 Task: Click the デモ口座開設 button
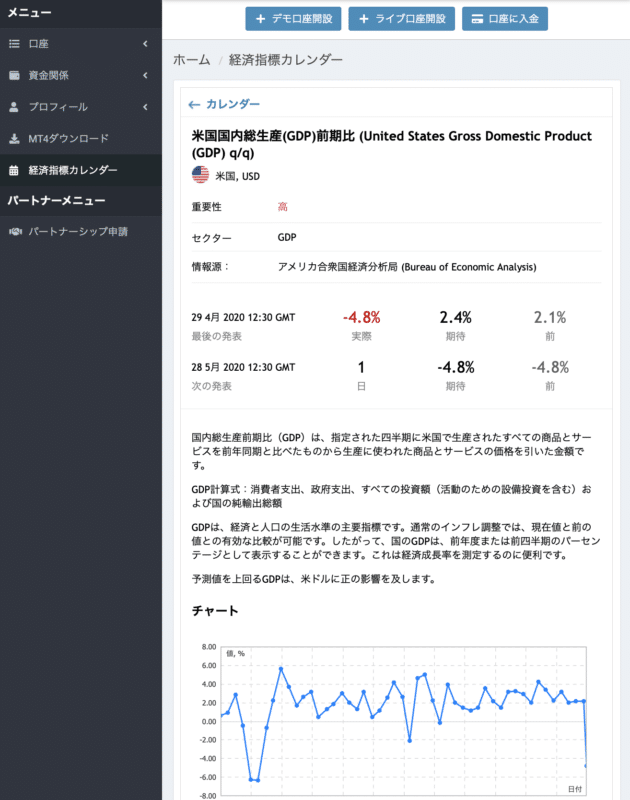[293, 19]
